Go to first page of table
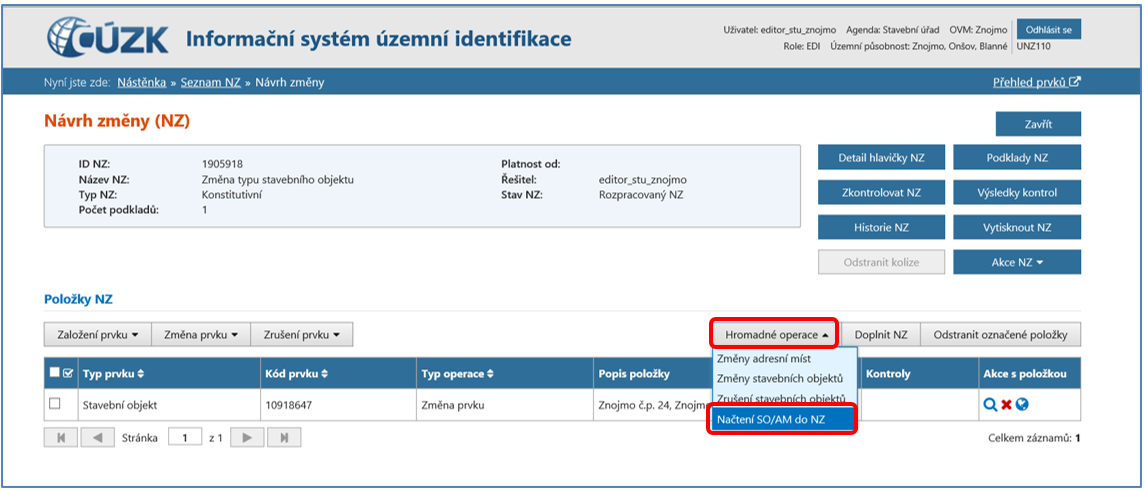This screenshot has width=1145, height=492. (x=61, y=438)
